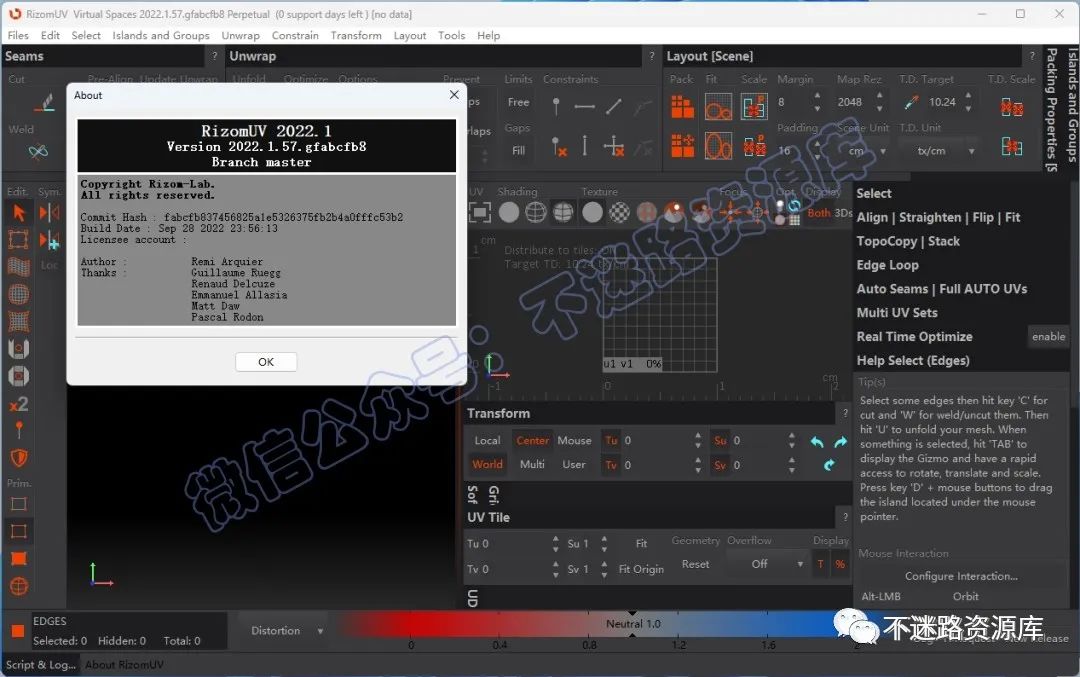Toggle the symmetry mirror icon under Sym.
The height and width of the screenshot is (677, 1080).
point(49,213)
